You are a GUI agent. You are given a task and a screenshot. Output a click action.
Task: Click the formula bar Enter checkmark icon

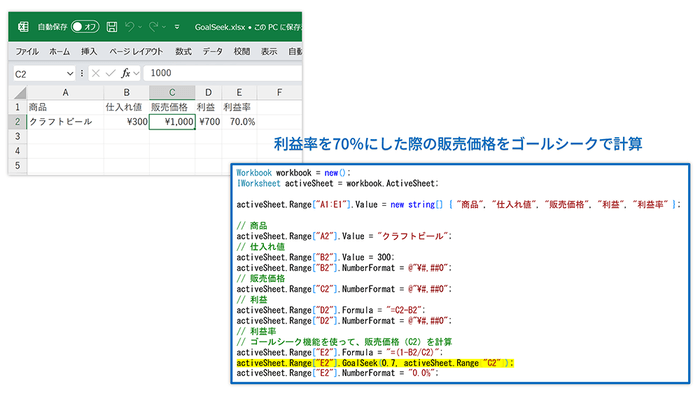tap(110, 73)
